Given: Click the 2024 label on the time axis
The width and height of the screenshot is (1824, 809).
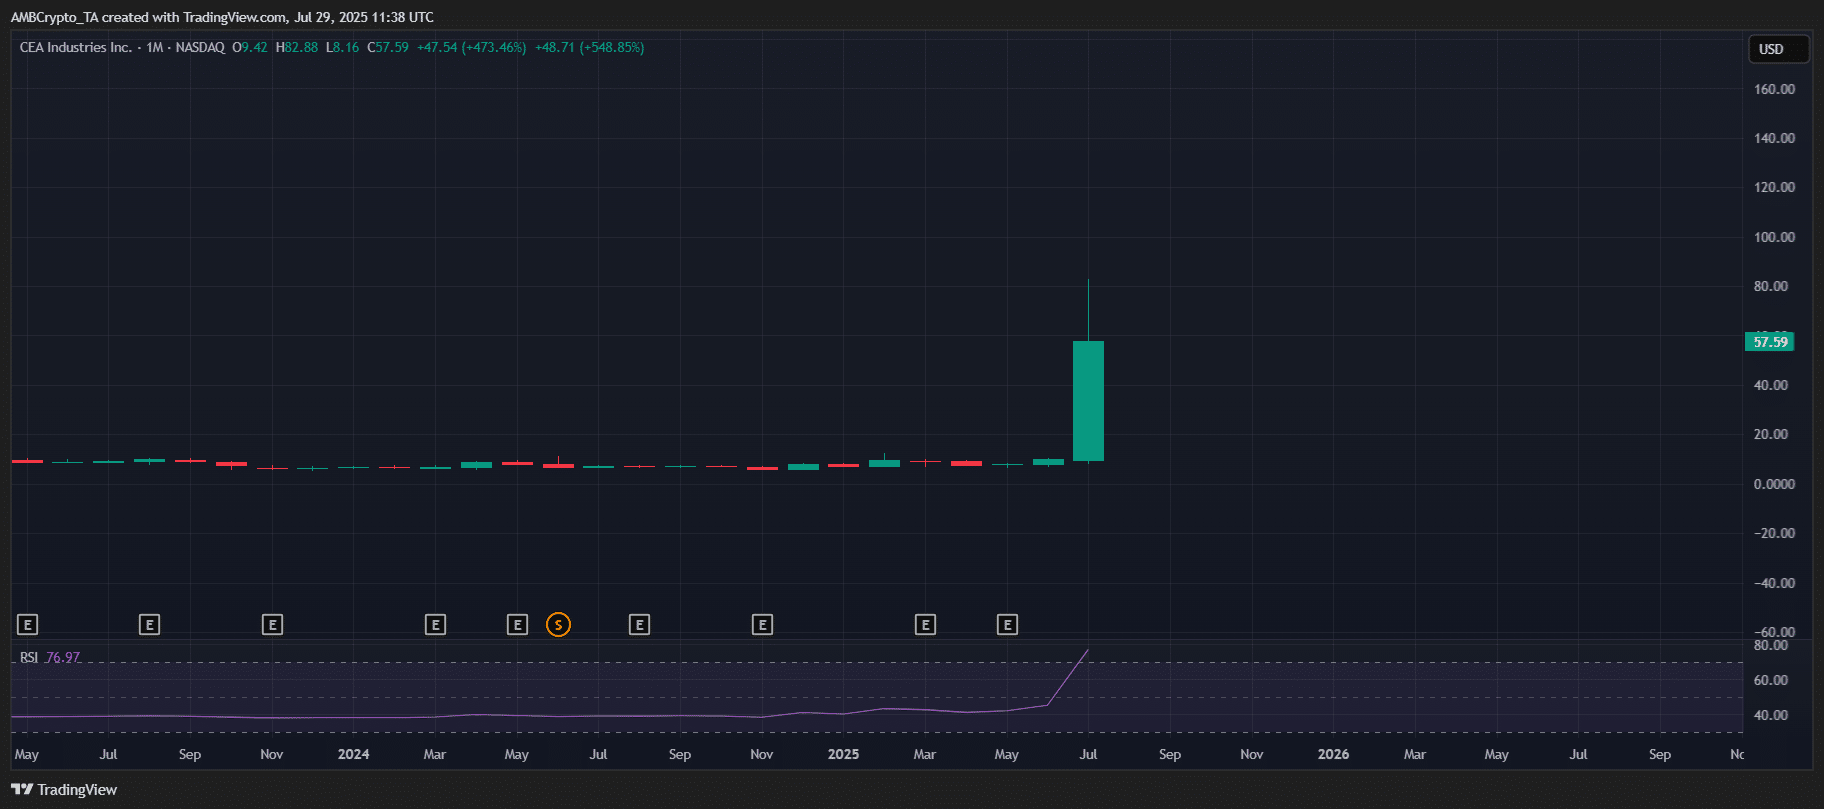Looking at the screenshot, I should click(353, 754).
